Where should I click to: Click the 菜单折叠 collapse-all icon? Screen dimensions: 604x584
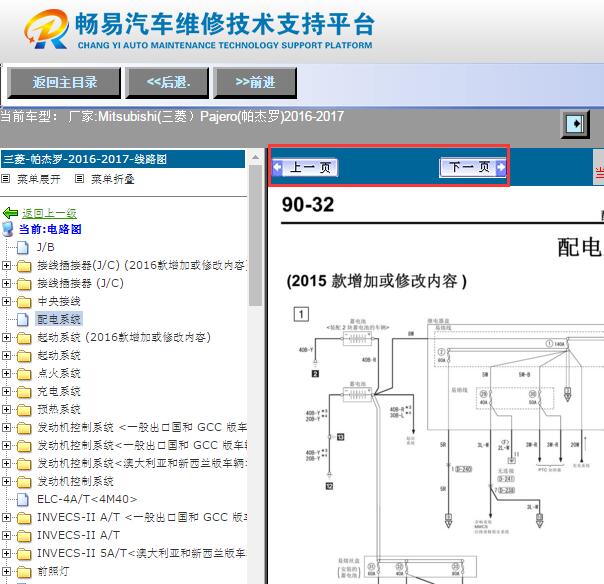coord(79,178)
